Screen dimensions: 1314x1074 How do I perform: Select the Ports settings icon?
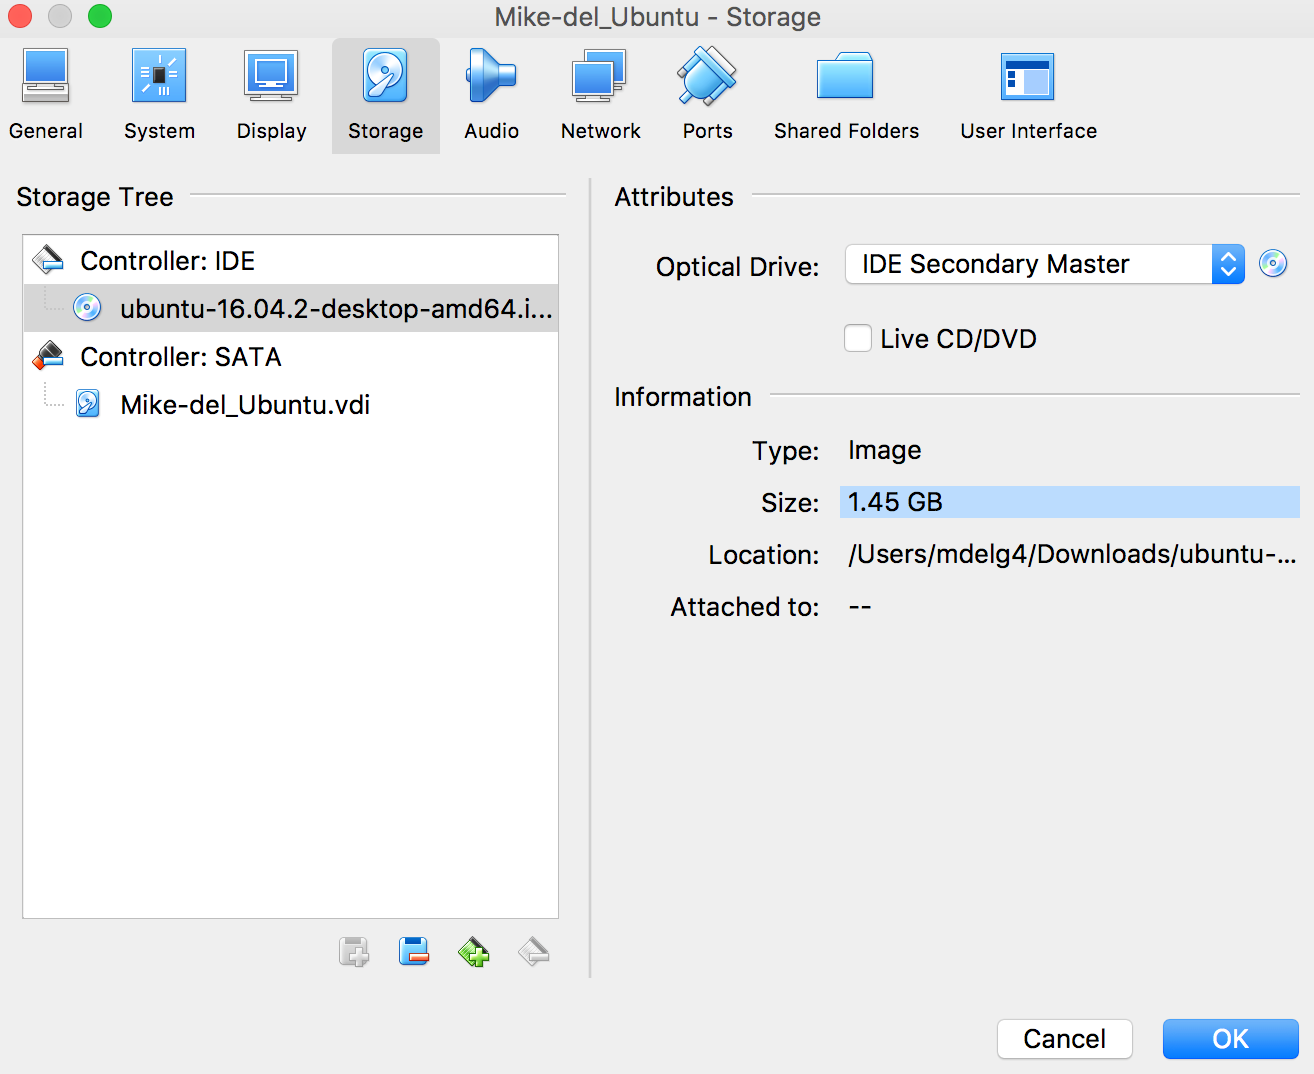click(707, 95)
